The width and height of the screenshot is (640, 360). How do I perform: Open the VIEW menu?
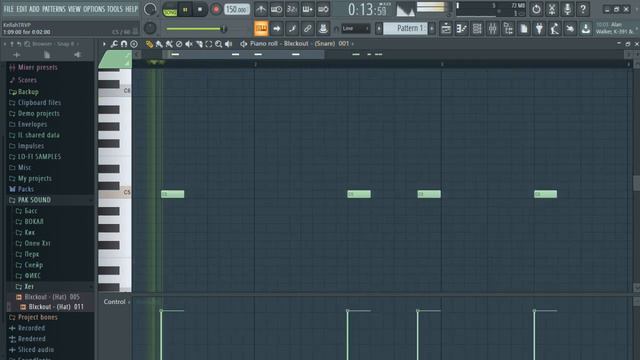[x=74, y=9]
